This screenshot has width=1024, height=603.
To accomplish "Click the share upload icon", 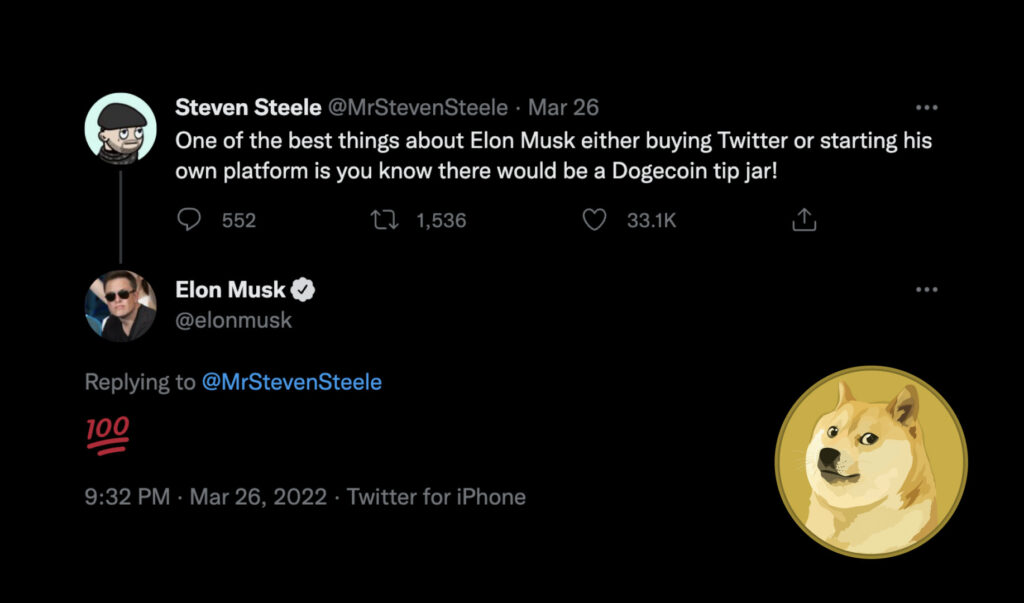I will pos(804,220).
